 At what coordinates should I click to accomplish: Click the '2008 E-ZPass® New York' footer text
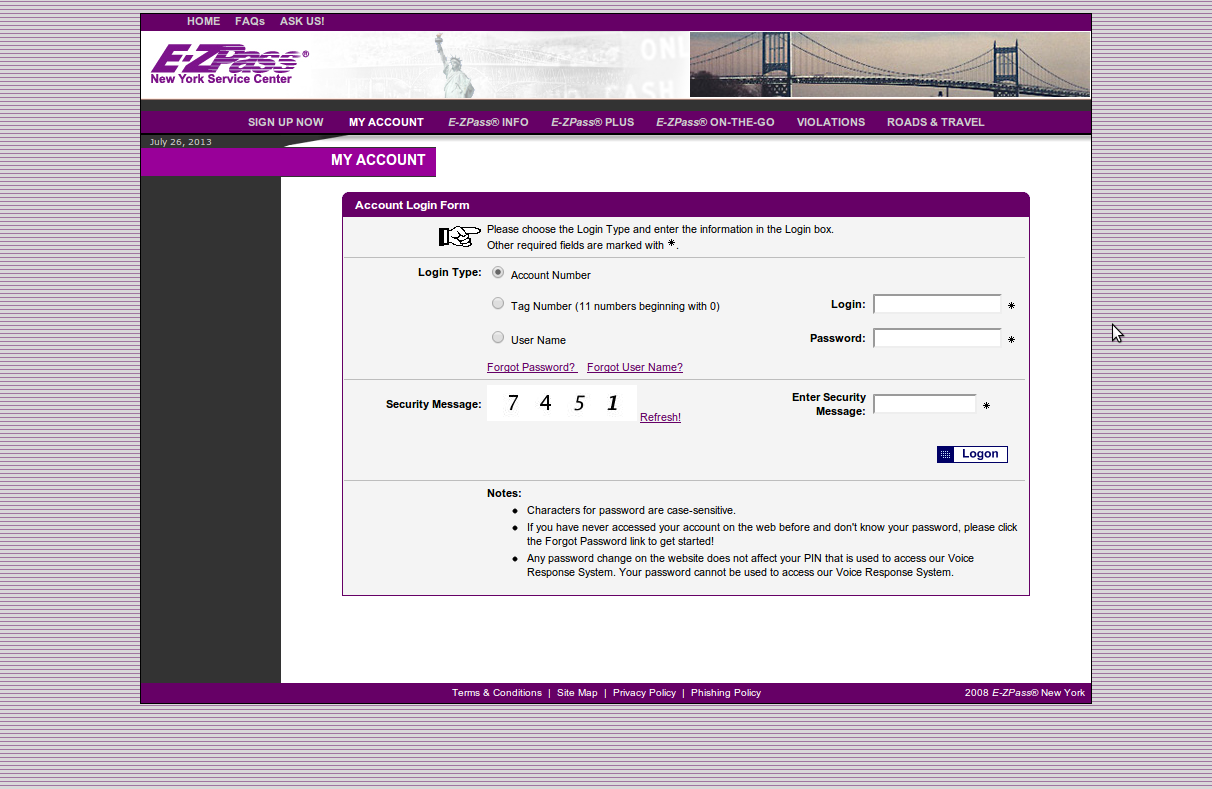coord(1024,692)
